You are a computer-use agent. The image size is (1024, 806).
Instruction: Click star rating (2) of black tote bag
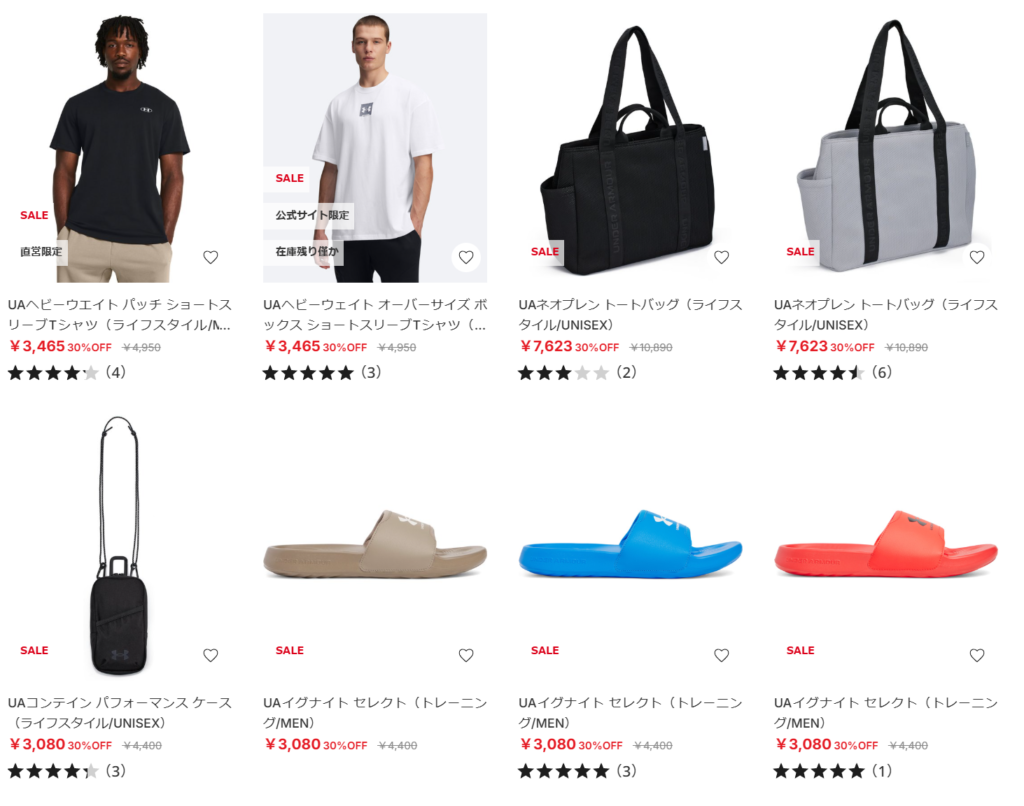point(577,373)
